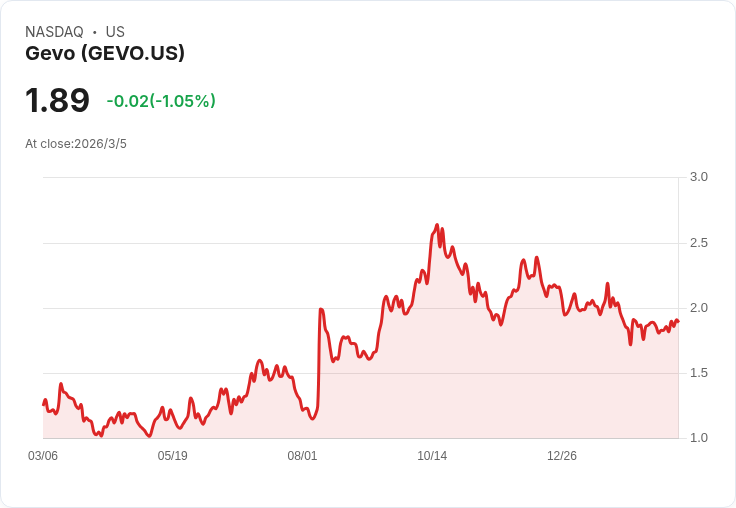The image size is (736, 508).
Task: Click the rightmost end of the price line
Action: click(x=677, y=322)
